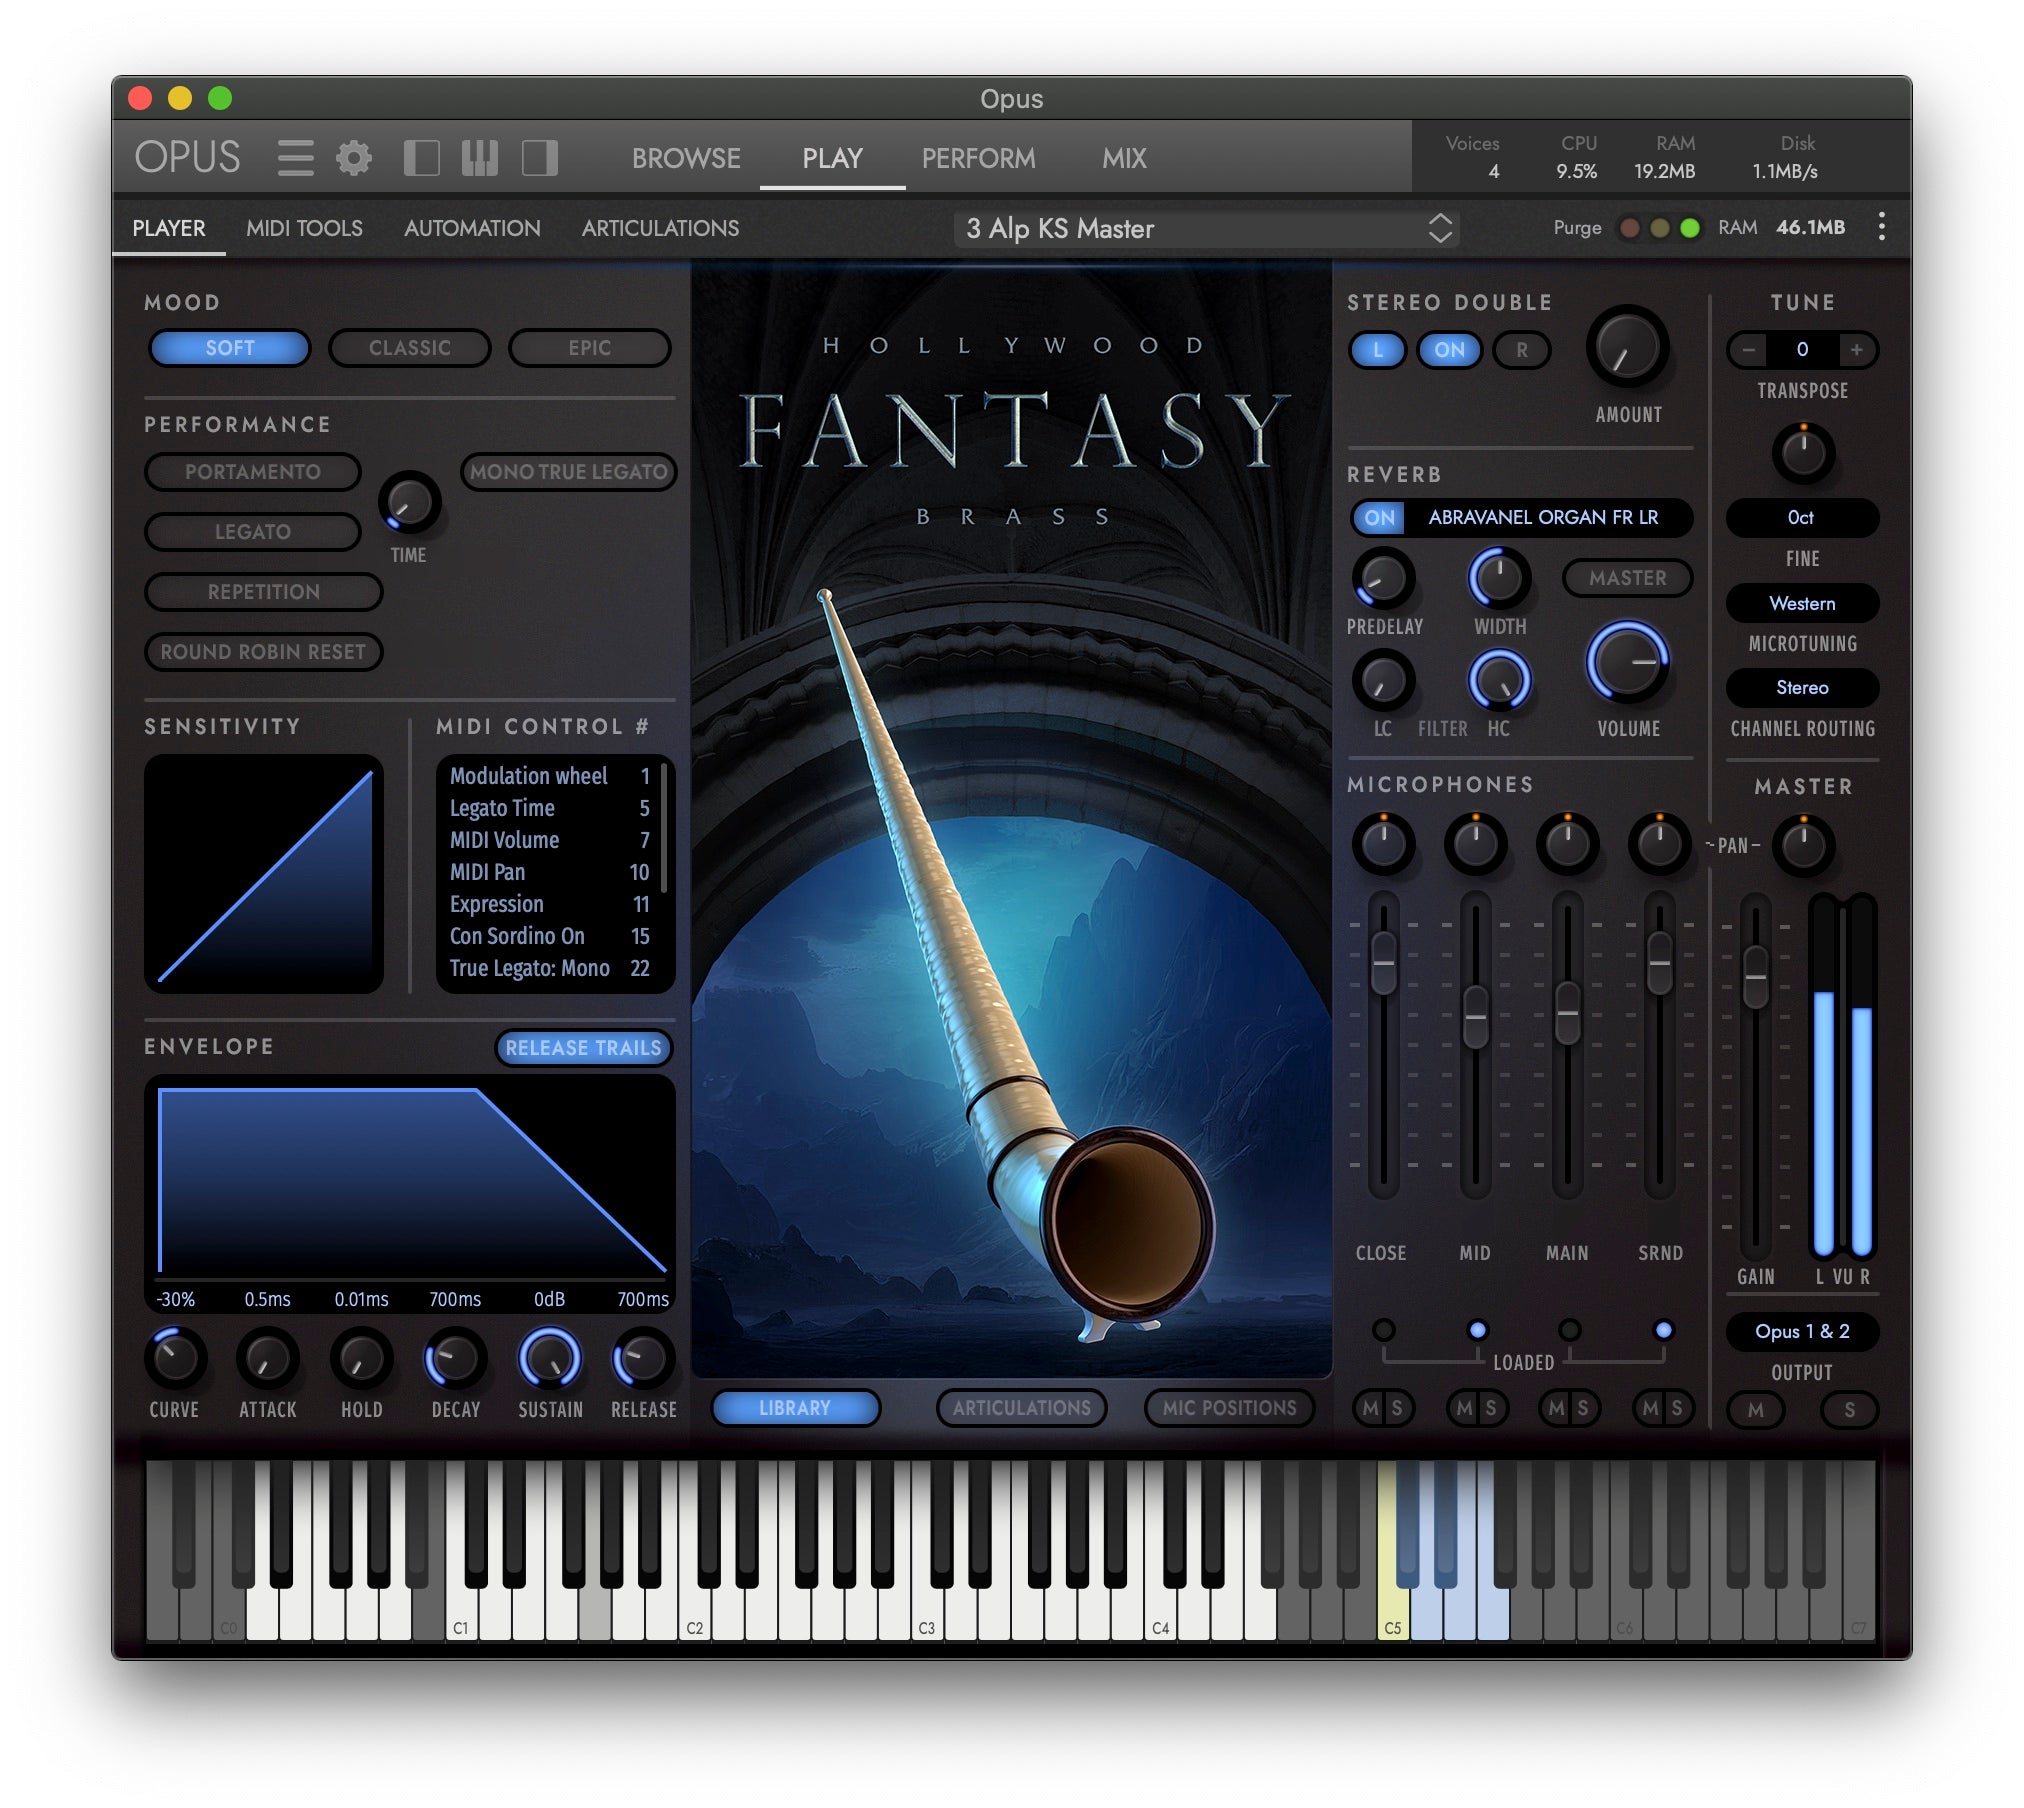The height and width of the screenshot is (1808, 2024).
Task: Click the piano keyboard view icon
Action: click(479, 158)
